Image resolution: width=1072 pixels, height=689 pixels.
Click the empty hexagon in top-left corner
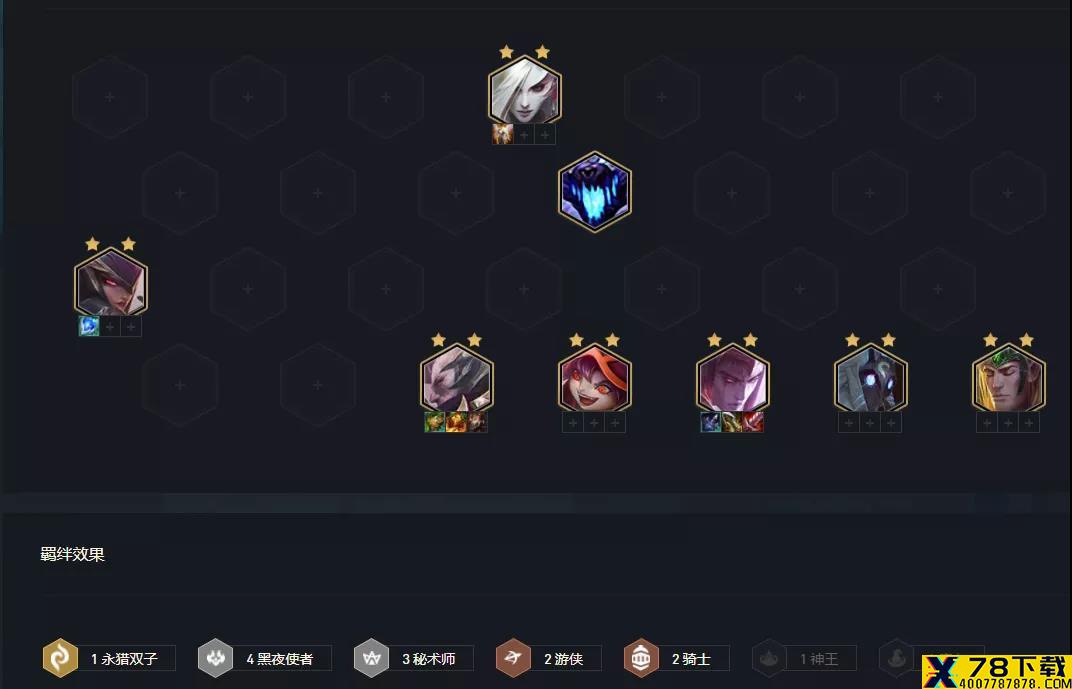110,97
